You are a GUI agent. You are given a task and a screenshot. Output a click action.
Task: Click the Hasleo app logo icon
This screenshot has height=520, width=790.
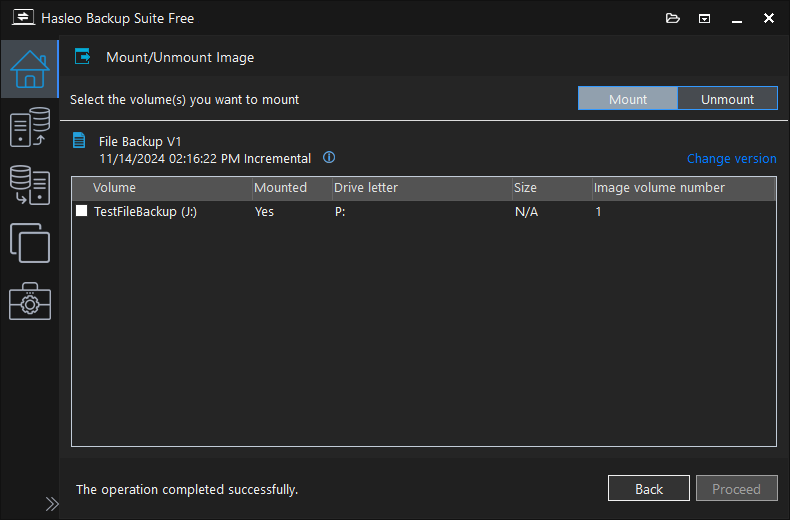(23, 18)
